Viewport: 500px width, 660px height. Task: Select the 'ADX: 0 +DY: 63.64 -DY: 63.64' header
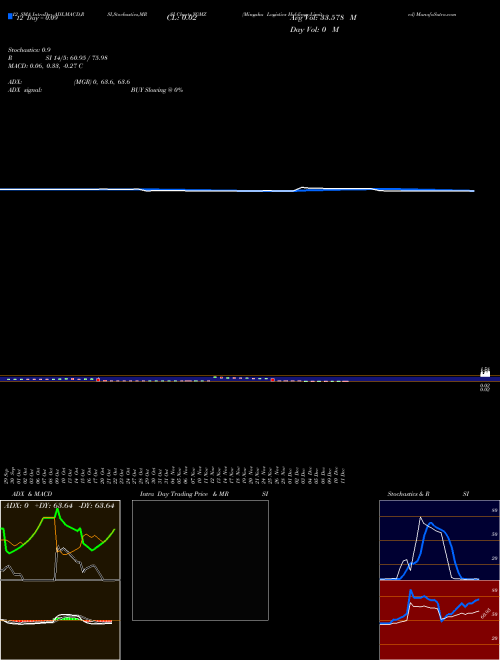59,505
